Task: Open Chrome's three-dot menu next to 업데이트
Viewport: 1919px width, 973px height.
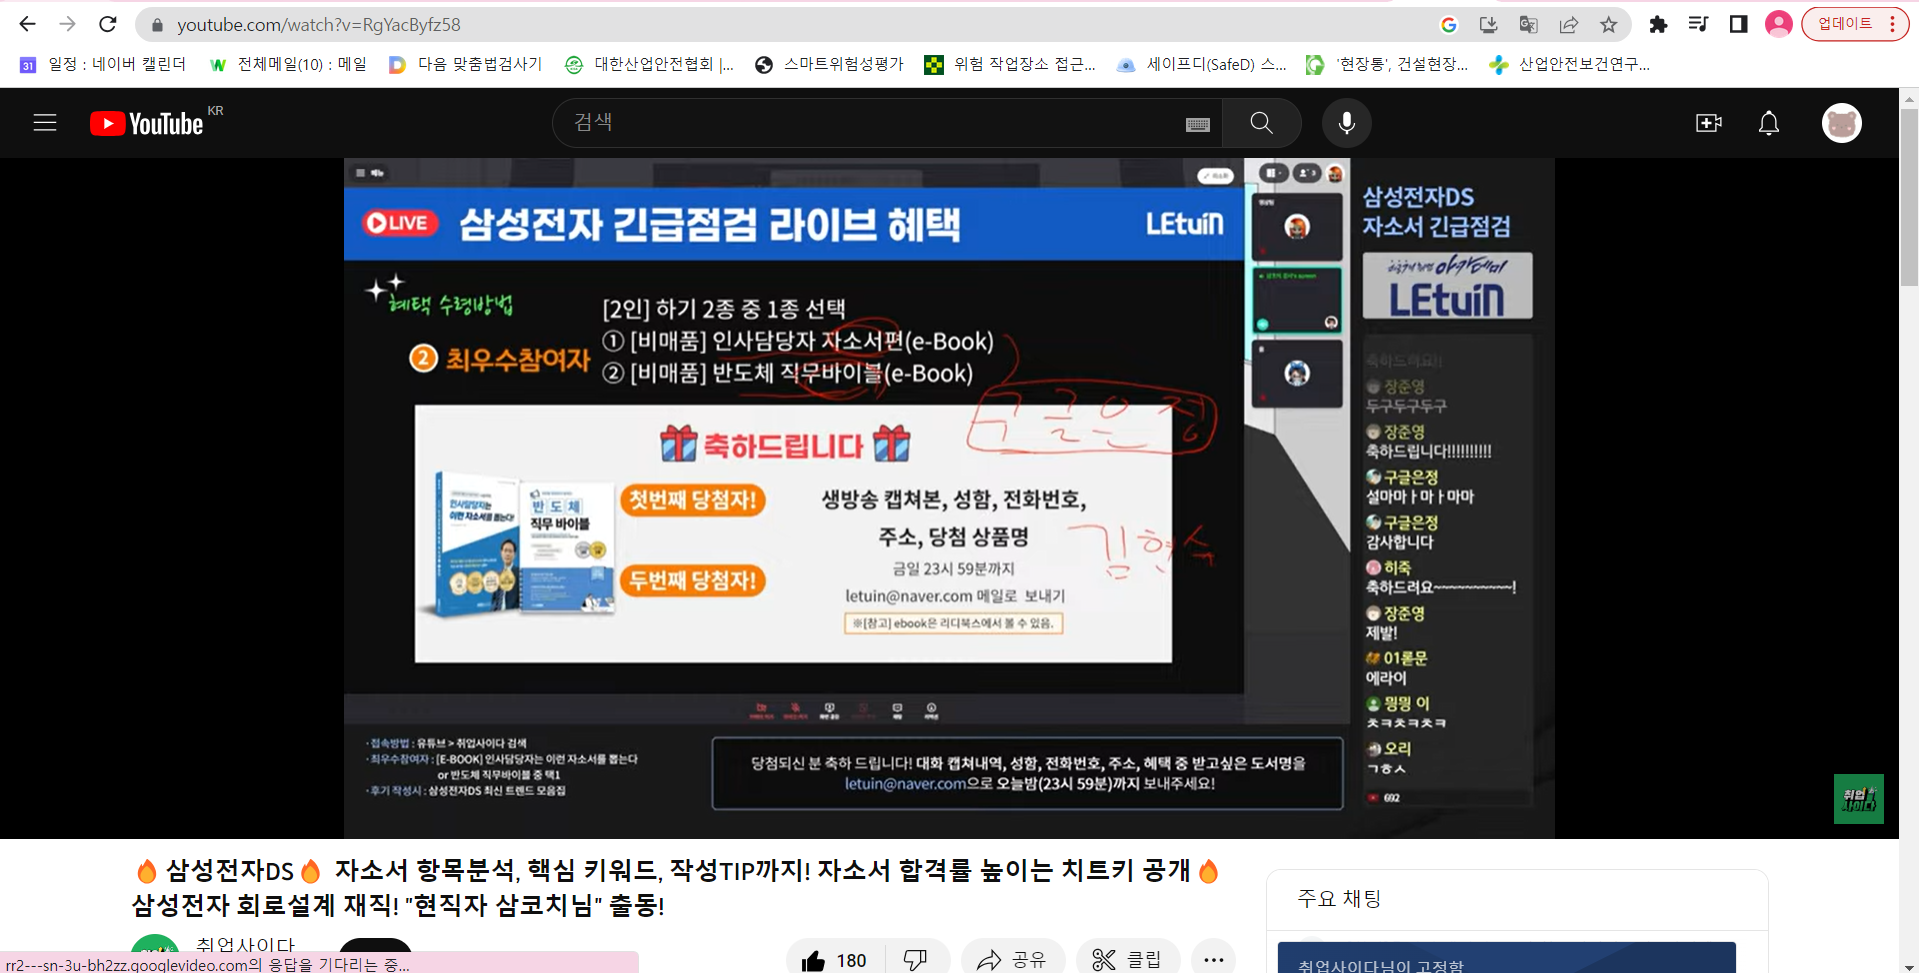Action: point(1893,24)
